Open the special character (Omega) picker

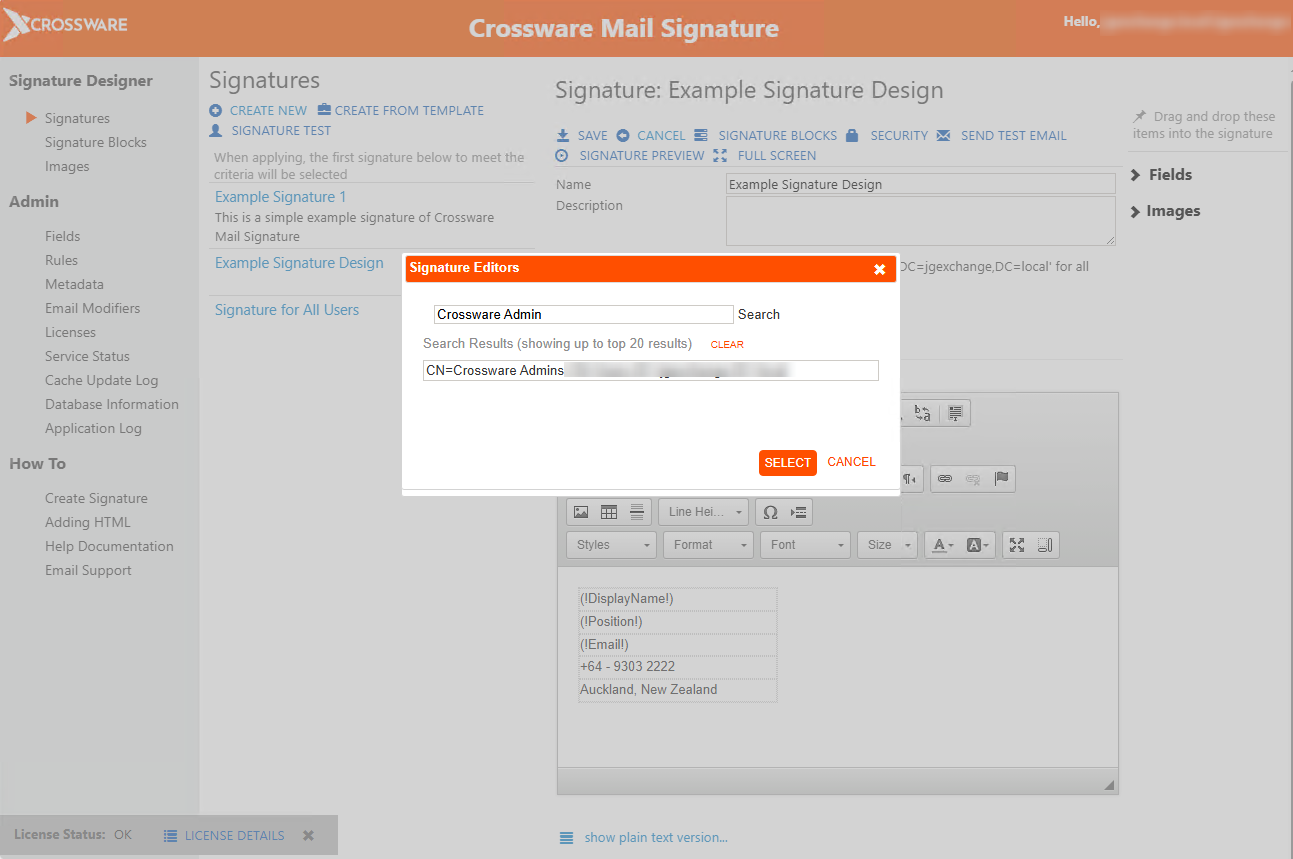click(770, 513)
